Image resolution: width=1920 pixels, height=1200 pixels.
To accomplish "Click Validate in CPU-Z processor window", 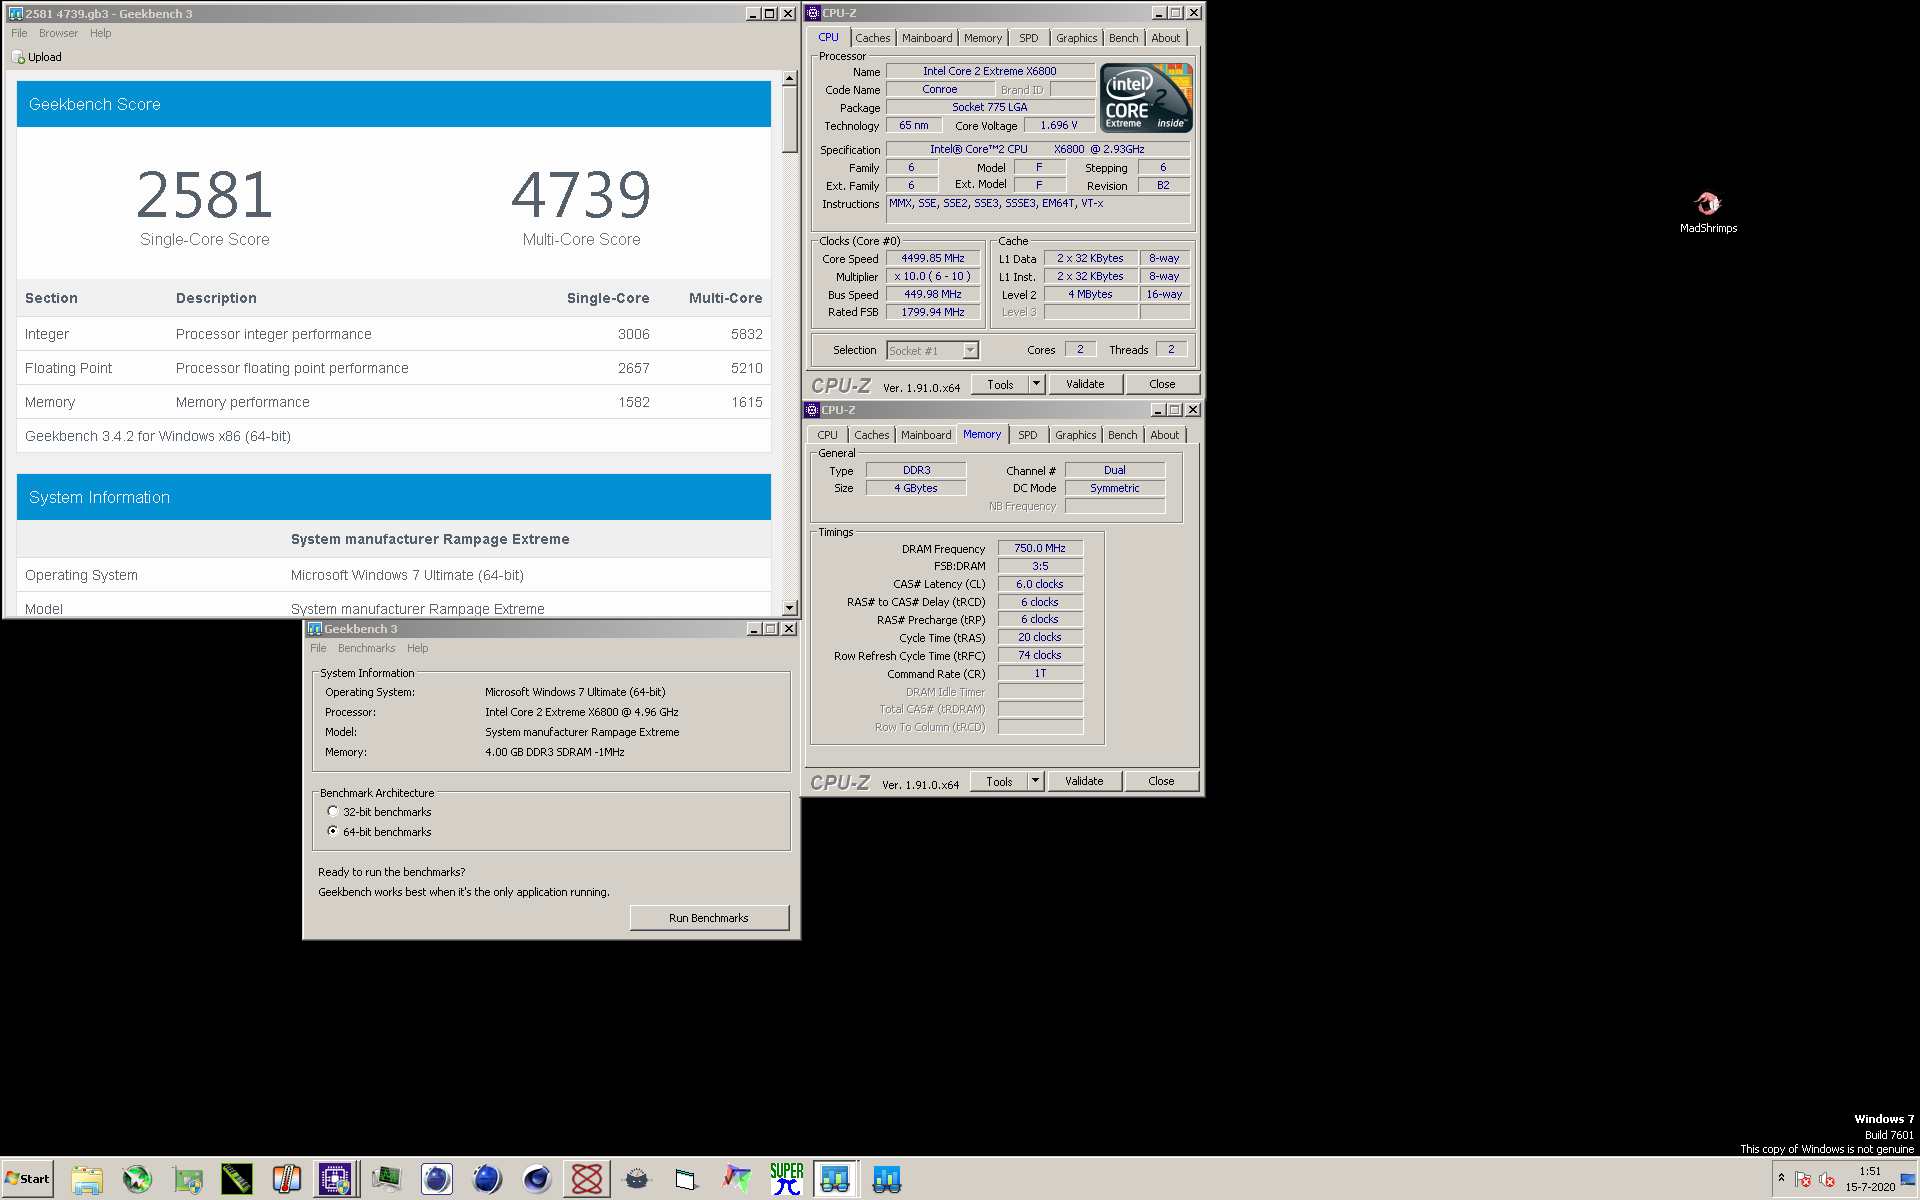I will pyautogui.click(x=1085, y=384).
